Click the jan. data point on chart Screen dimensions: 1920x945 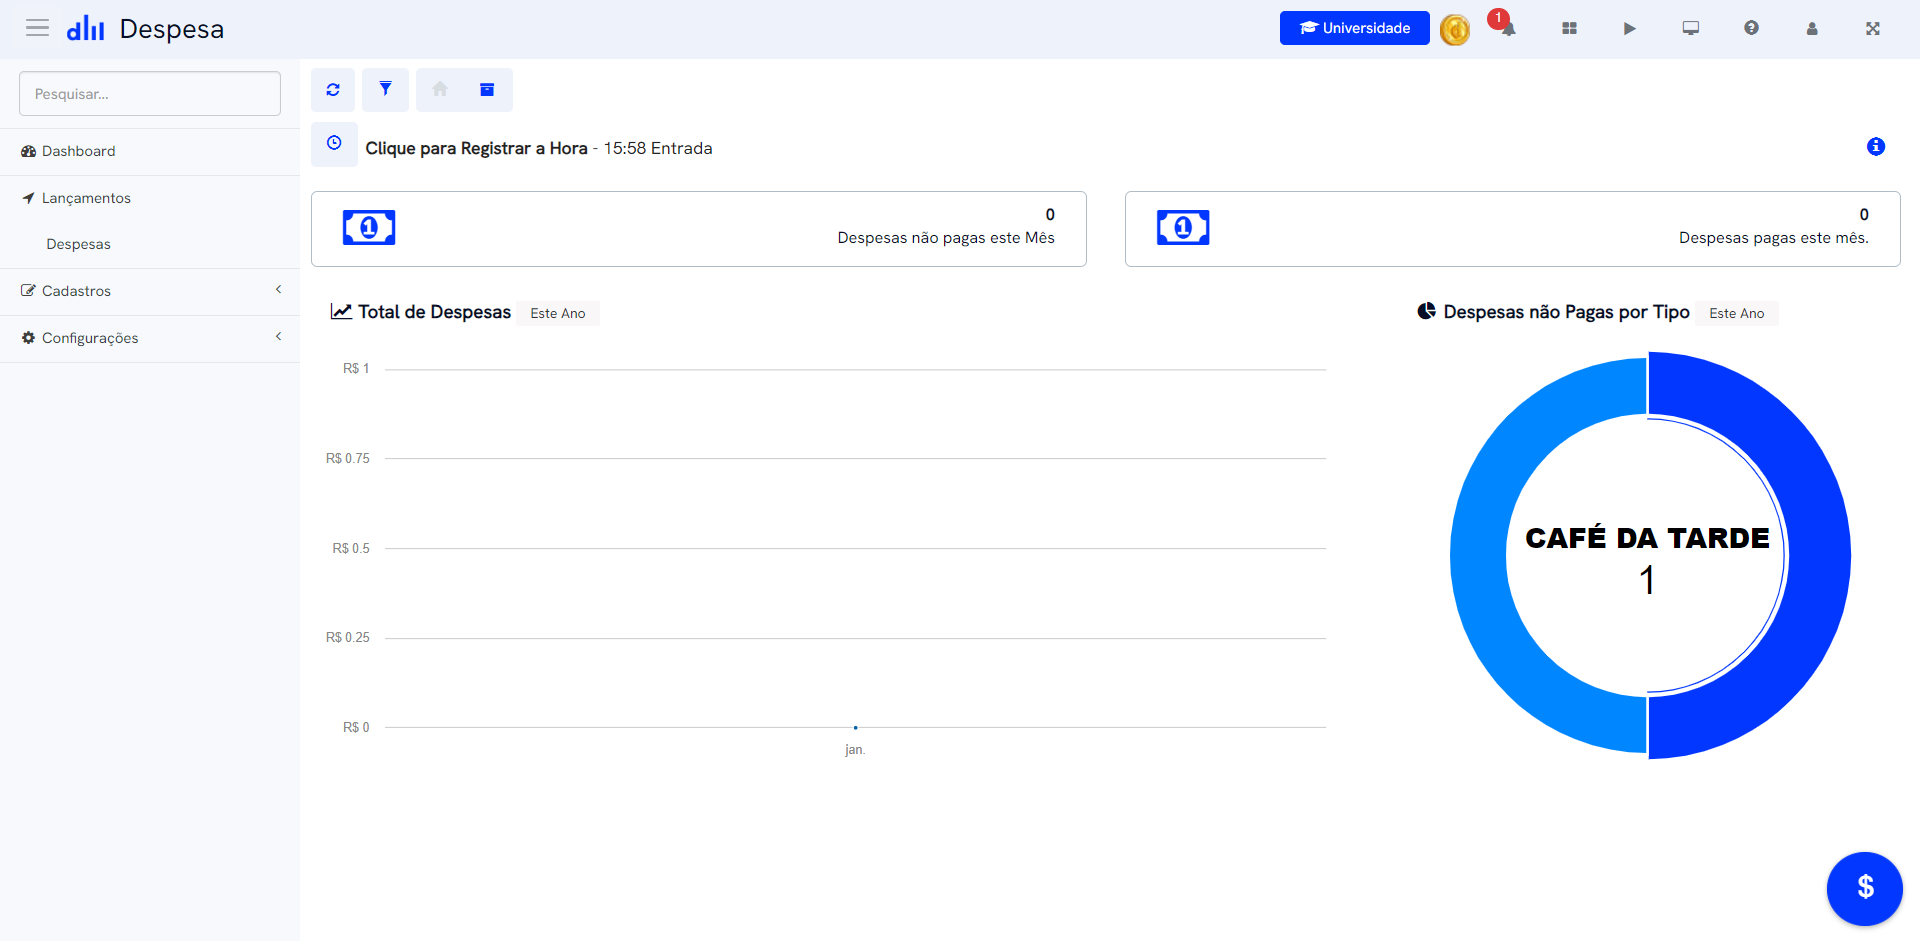coord(855,727)
